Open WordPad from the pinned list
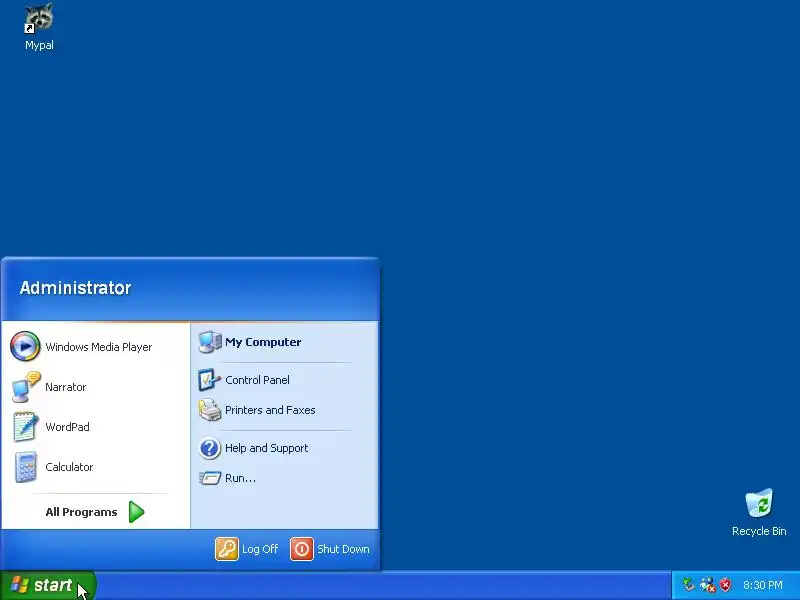The width and height of the screenshot is (800, 600). 95,427
